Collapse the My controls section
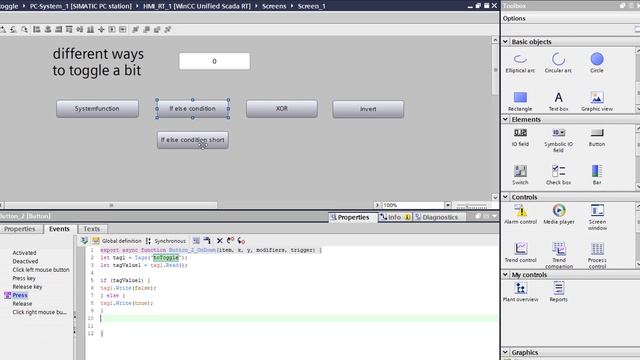640x360 pixels. pyautogui.click(x=505, y=275)
